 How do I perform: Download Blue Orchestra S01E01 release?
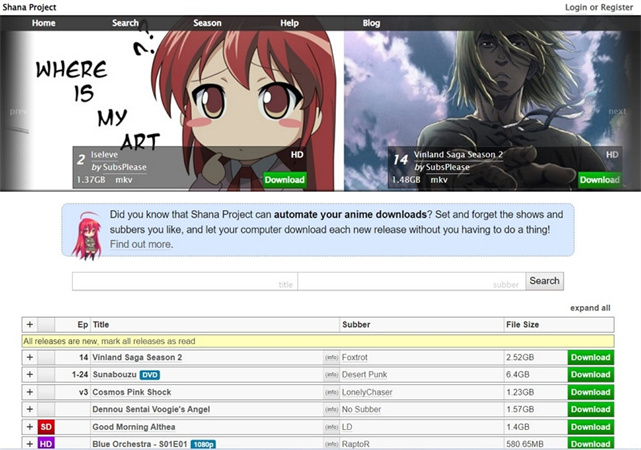tap(591, 443)
